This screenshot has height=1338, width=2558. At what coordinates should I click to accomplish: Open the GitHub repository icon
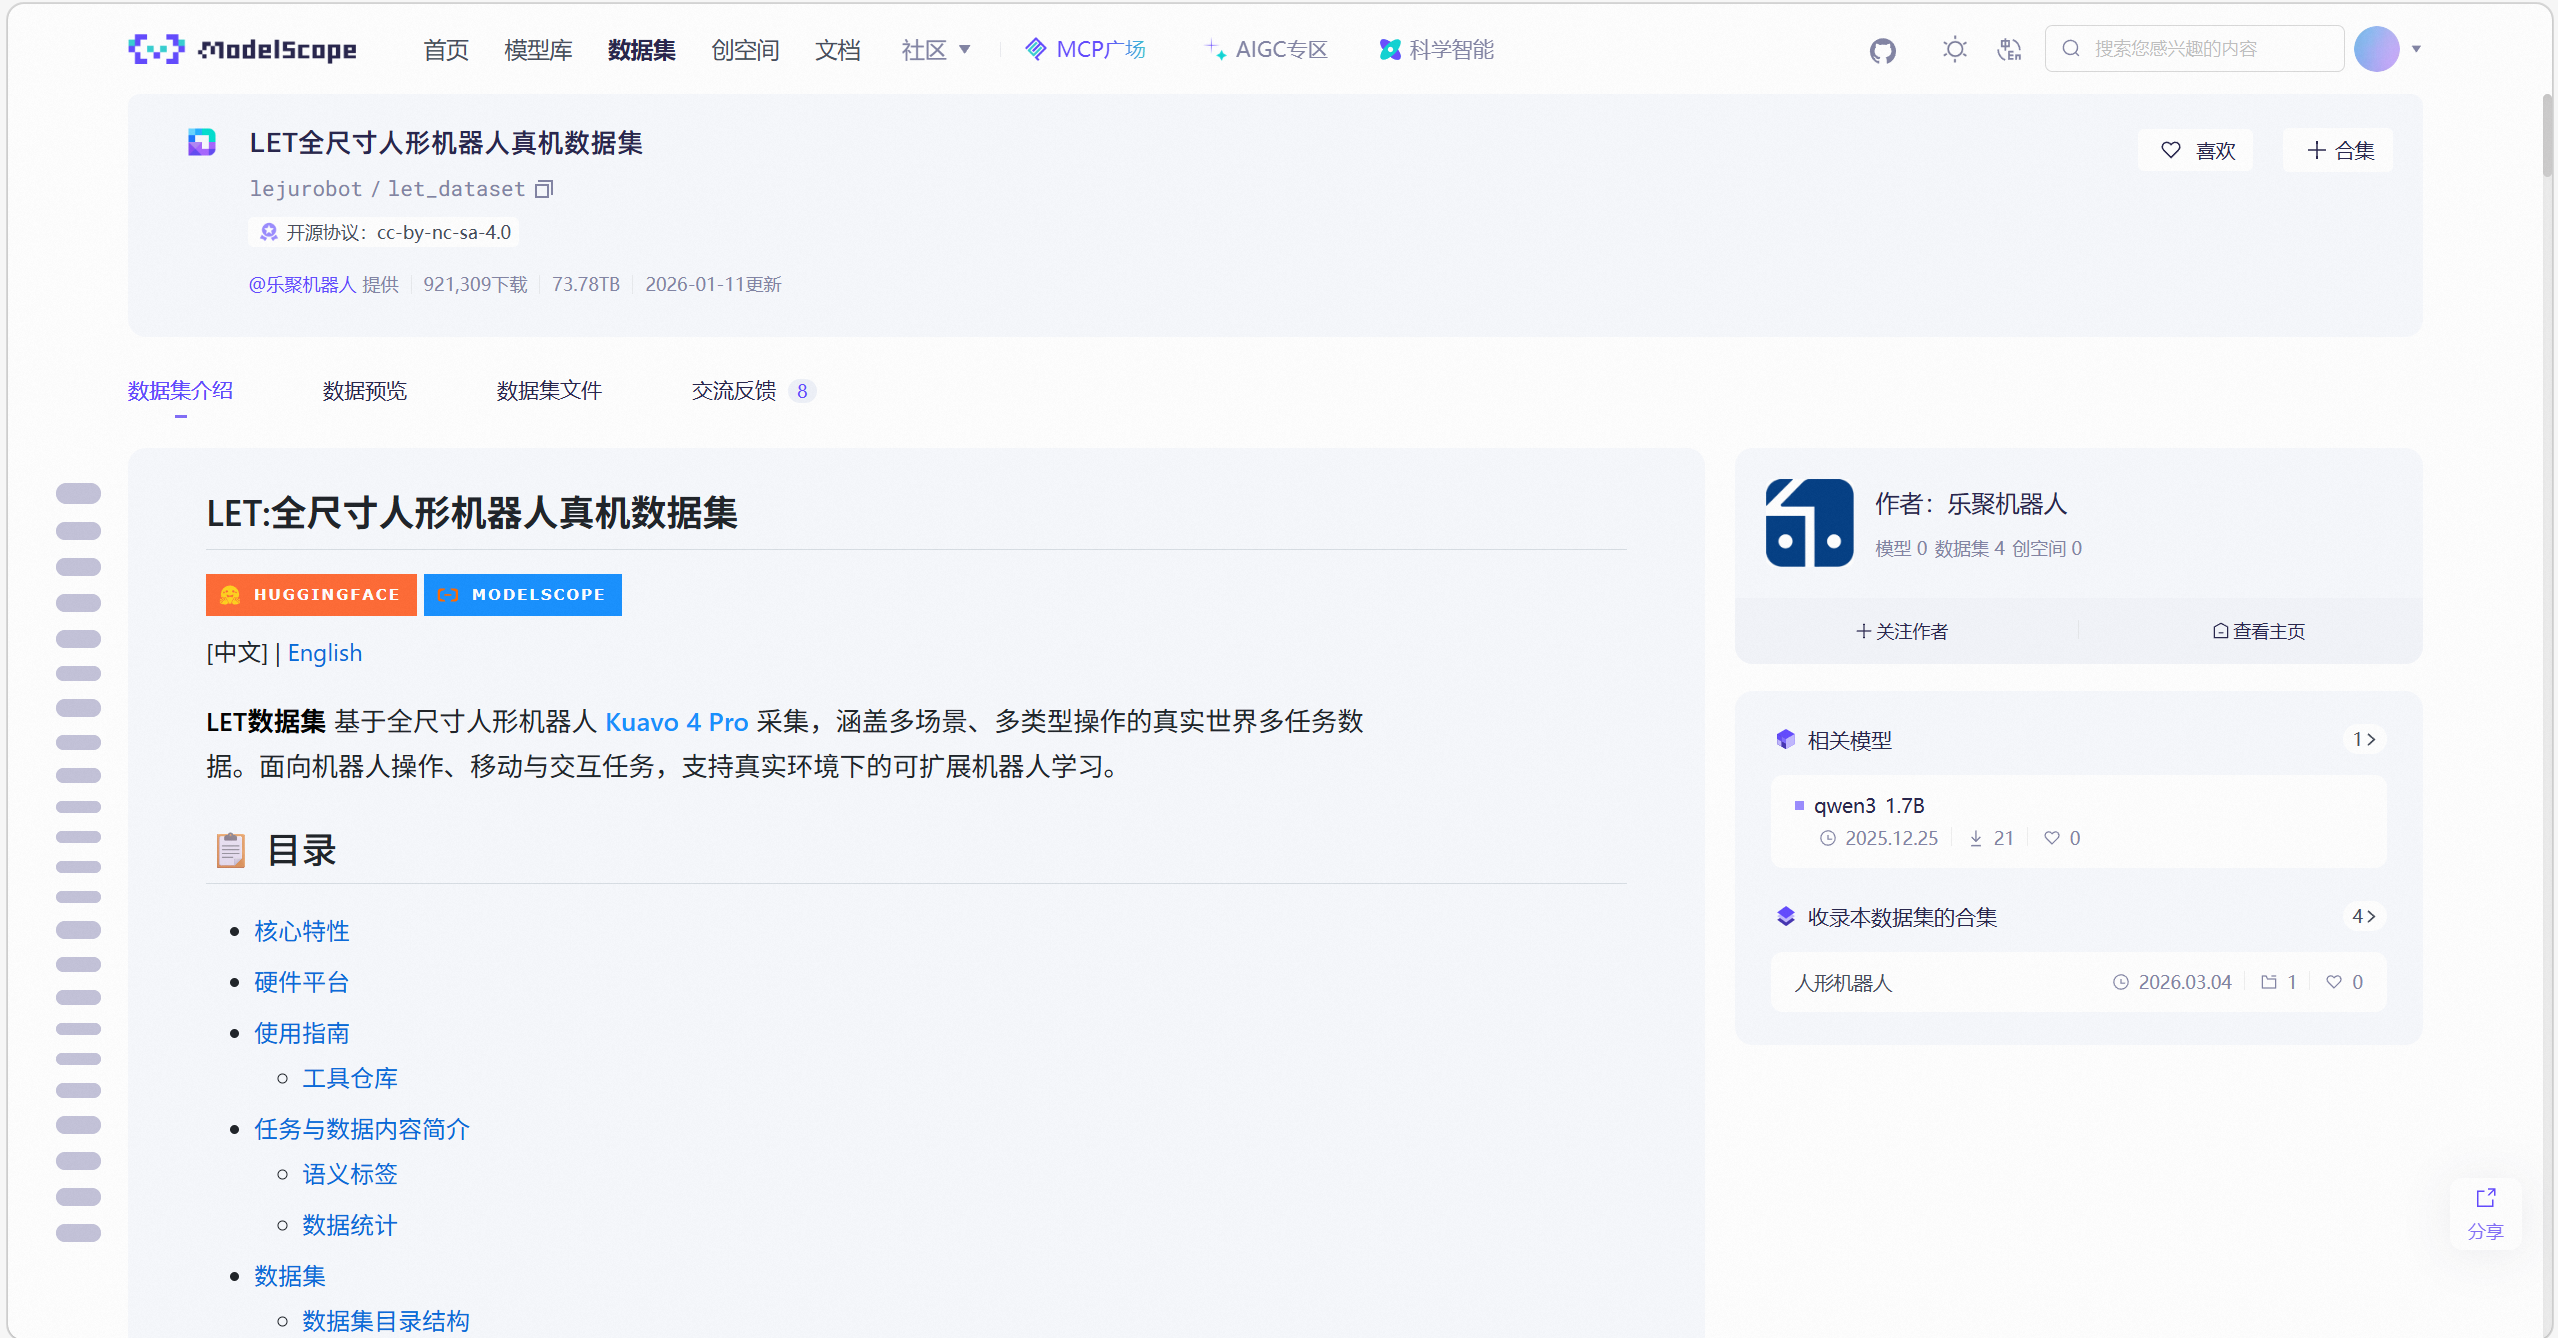coord(1882,48)
